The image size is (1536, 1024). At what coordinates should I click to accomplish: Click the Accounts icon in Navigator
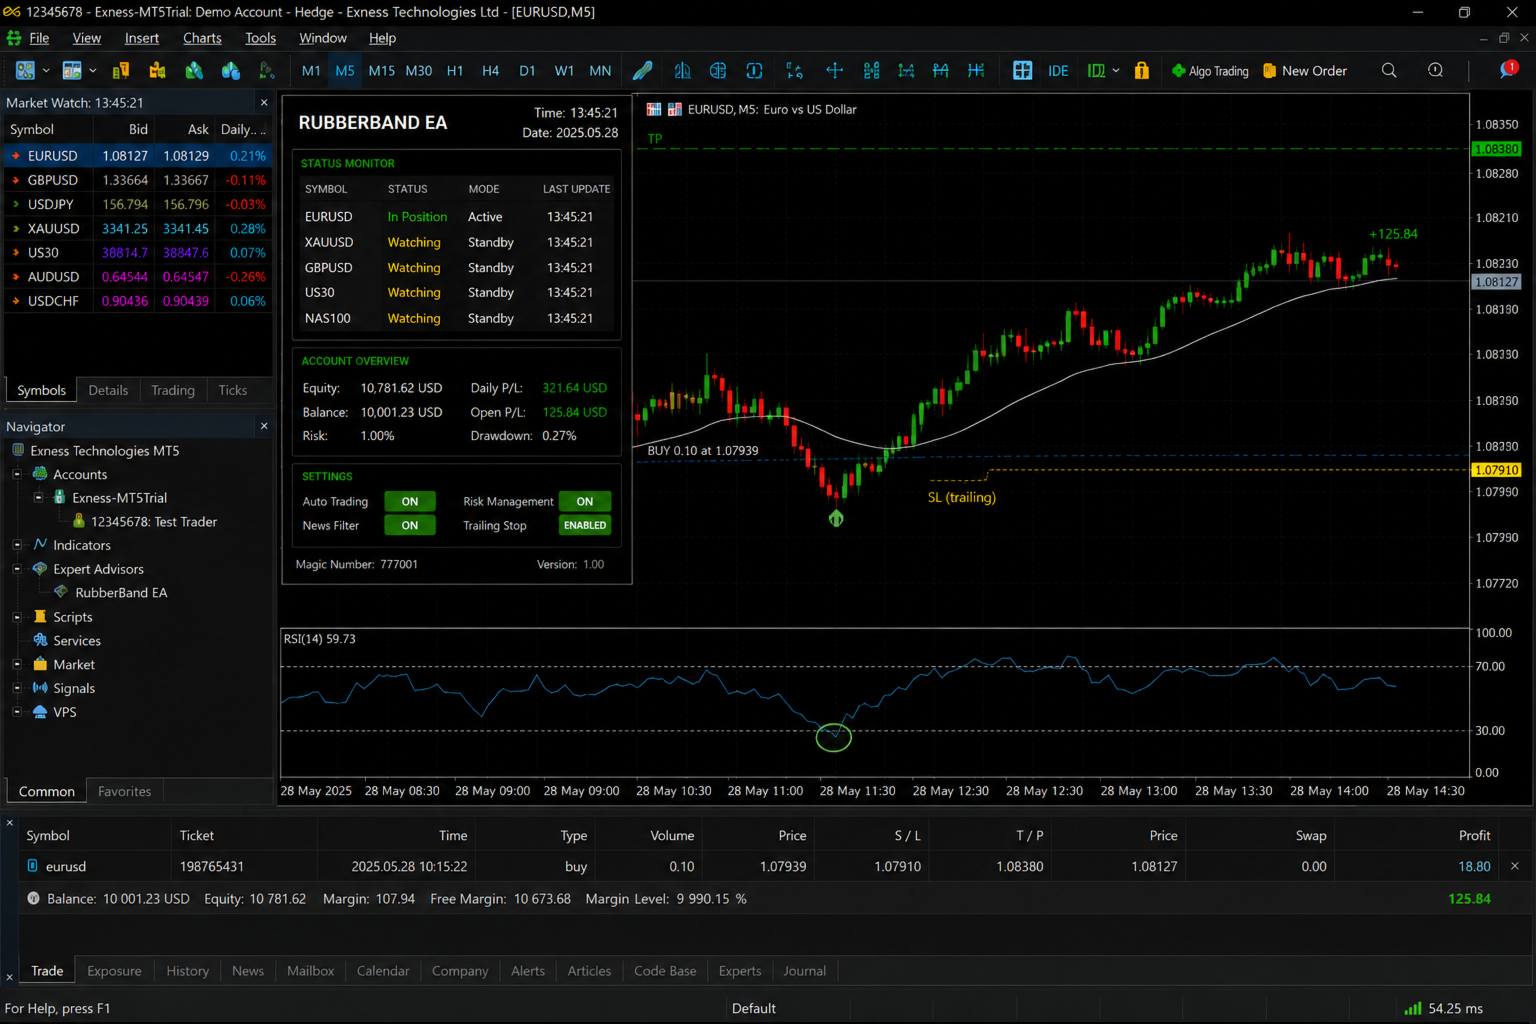pos(40,474)
